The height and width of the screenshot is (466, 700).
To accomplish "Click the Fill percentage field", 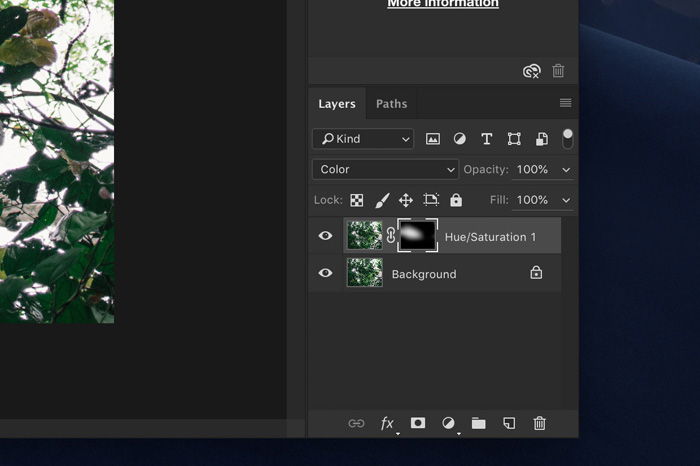I will pyautogui.click(x=532, y=200).
